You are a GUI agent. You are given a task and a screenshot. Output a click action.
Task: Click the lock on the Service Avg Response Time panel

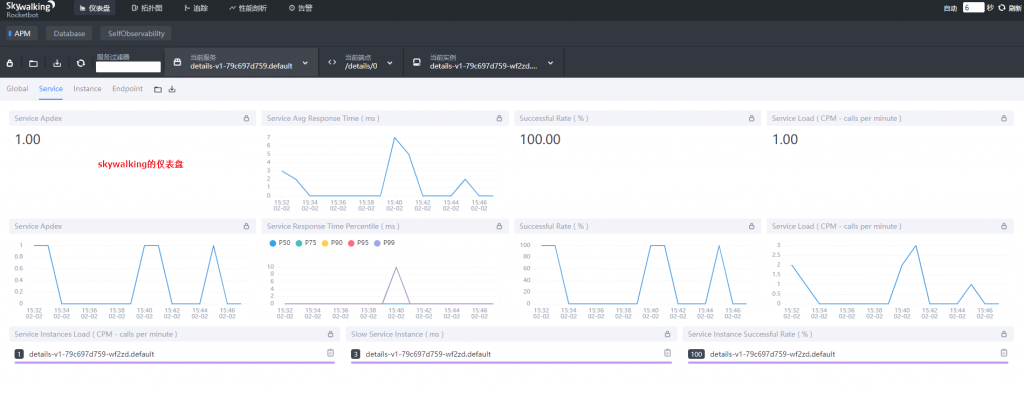499,119
